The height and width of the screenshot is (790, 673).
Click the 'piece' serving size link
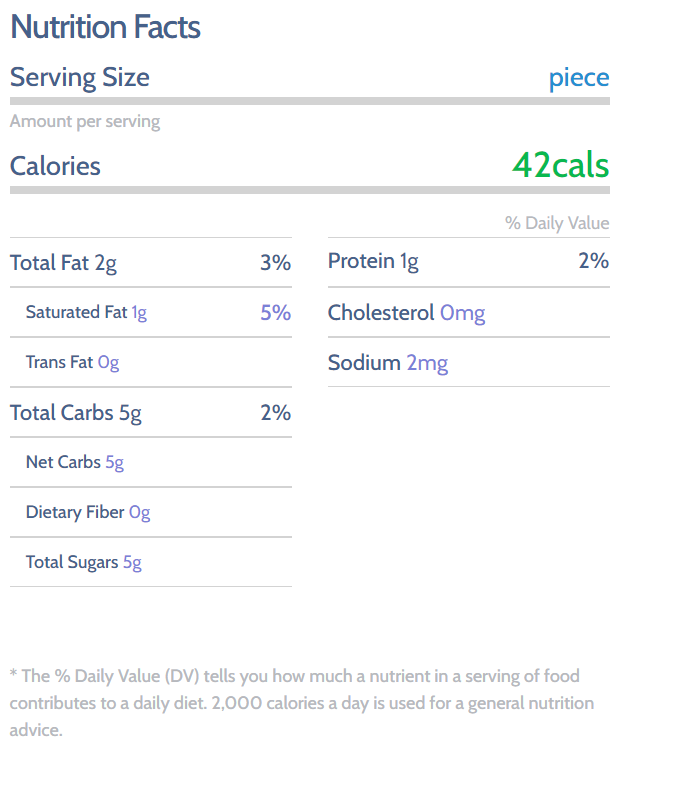point(578,78)
